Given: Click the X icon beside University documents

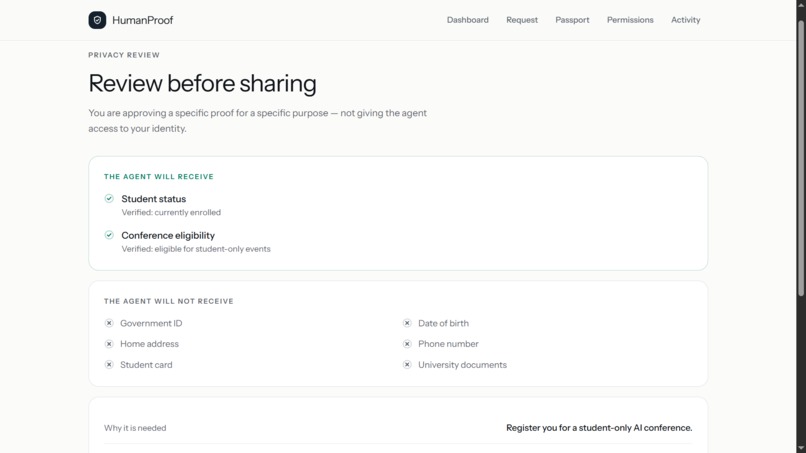Looking at the screenshot, I should point(407,365).
